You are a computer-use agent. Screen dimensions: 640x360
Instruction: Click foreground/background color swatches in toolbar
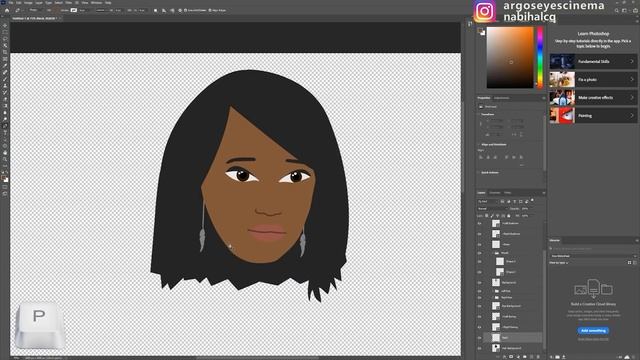(x=5, y=179)
